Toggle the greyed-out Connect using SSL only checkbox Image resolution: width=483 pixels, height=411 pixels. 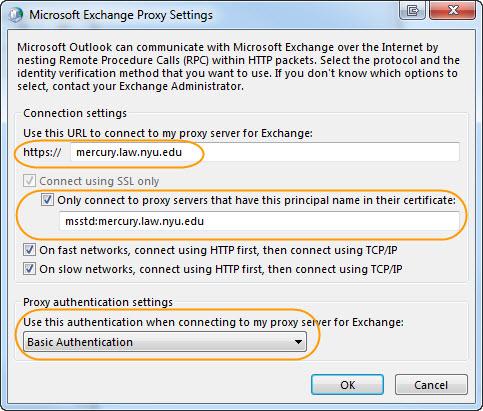pyautogui.click(x=29, y=181)
